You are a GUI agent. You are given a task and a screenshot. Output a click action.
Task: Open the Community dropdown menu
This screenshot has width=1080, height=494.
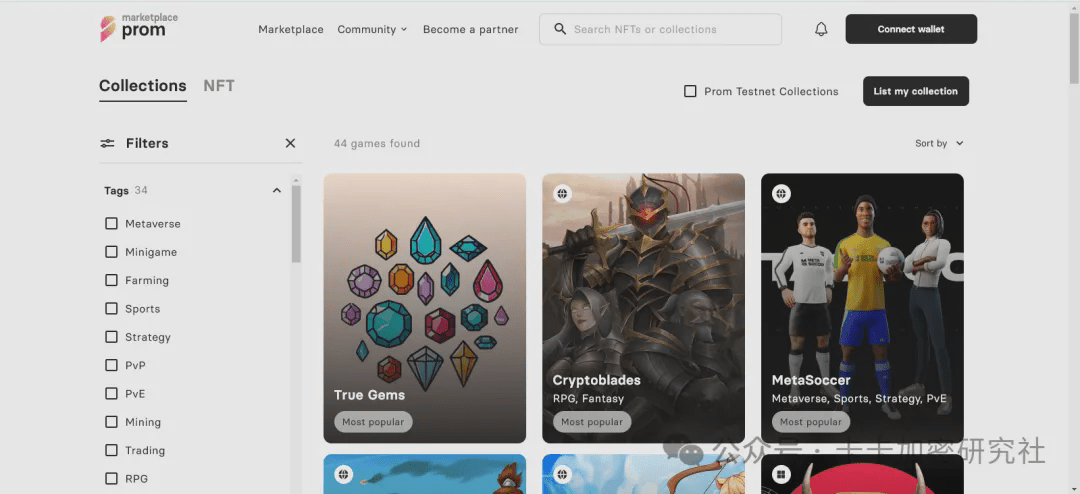(x=372, y=29)
